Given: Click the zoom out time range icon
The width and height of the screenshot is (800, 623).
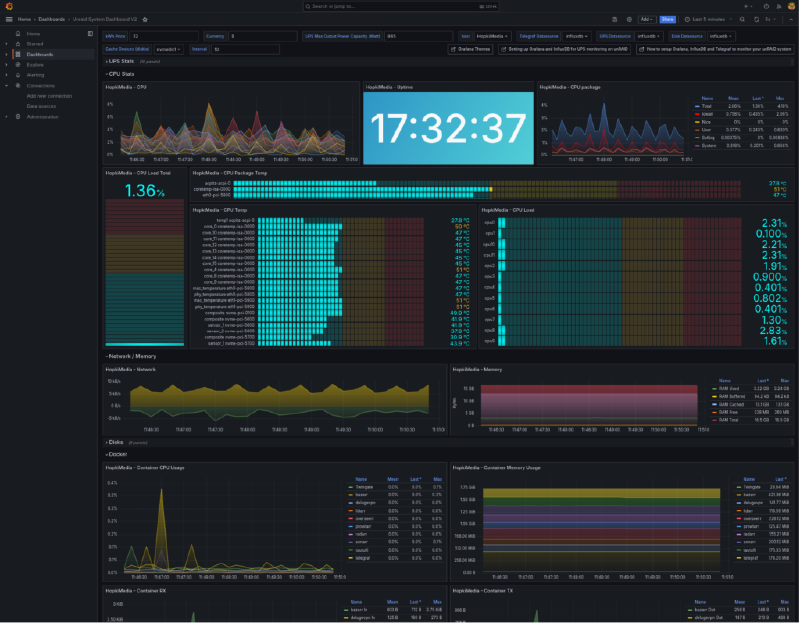Looking at the screenshot, I should coord(740,19).
